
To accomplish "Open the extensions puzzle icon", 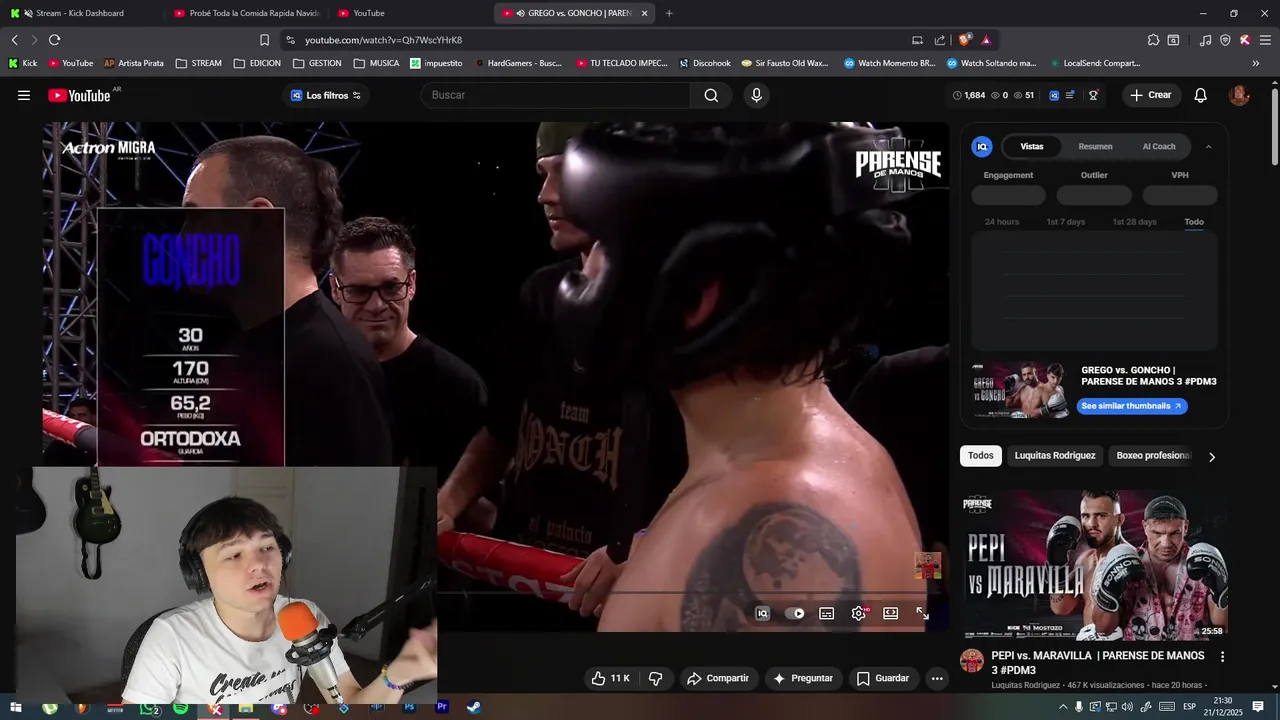I will point(1153,40).
